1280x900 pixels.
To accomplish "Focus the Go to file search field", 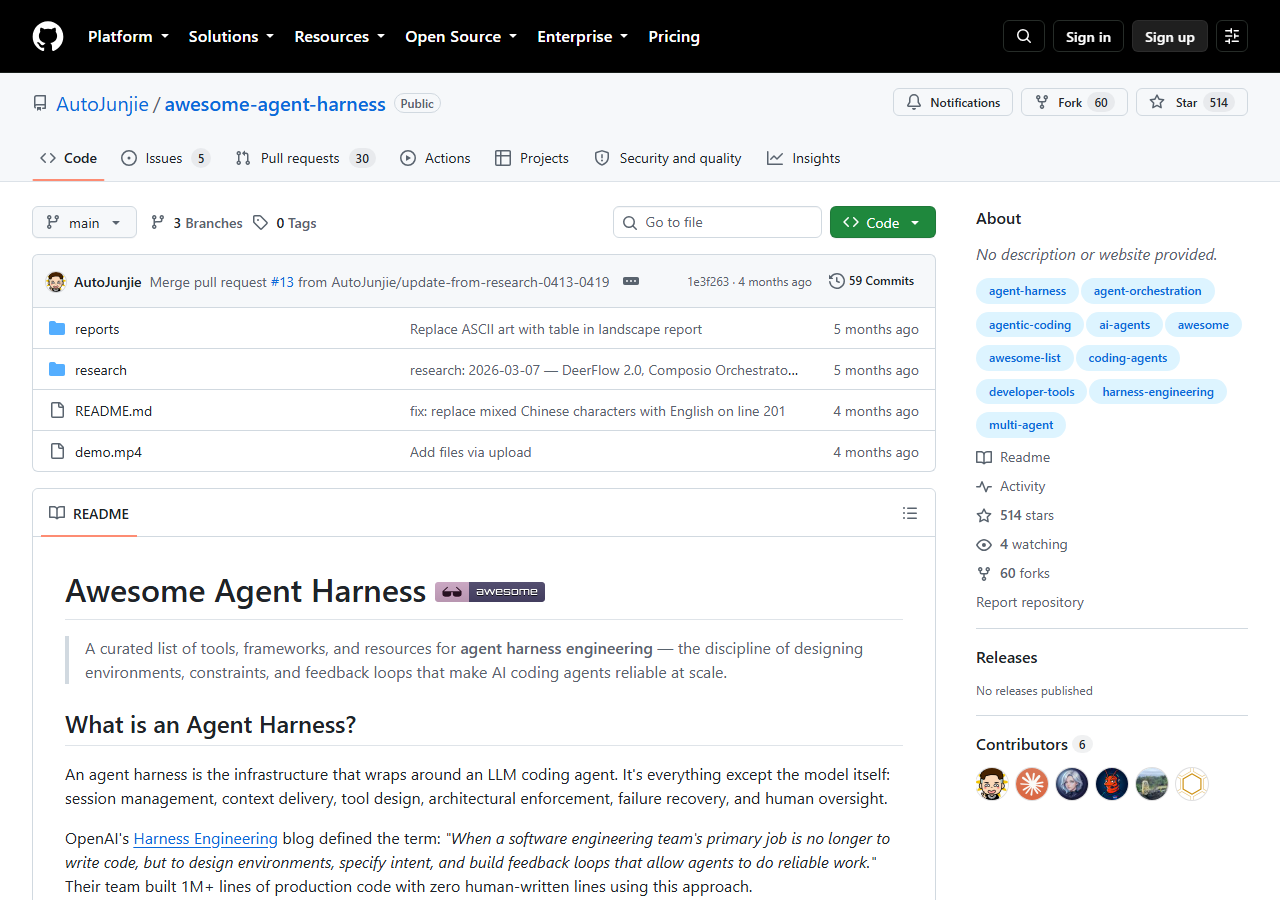I will [717, 222].
